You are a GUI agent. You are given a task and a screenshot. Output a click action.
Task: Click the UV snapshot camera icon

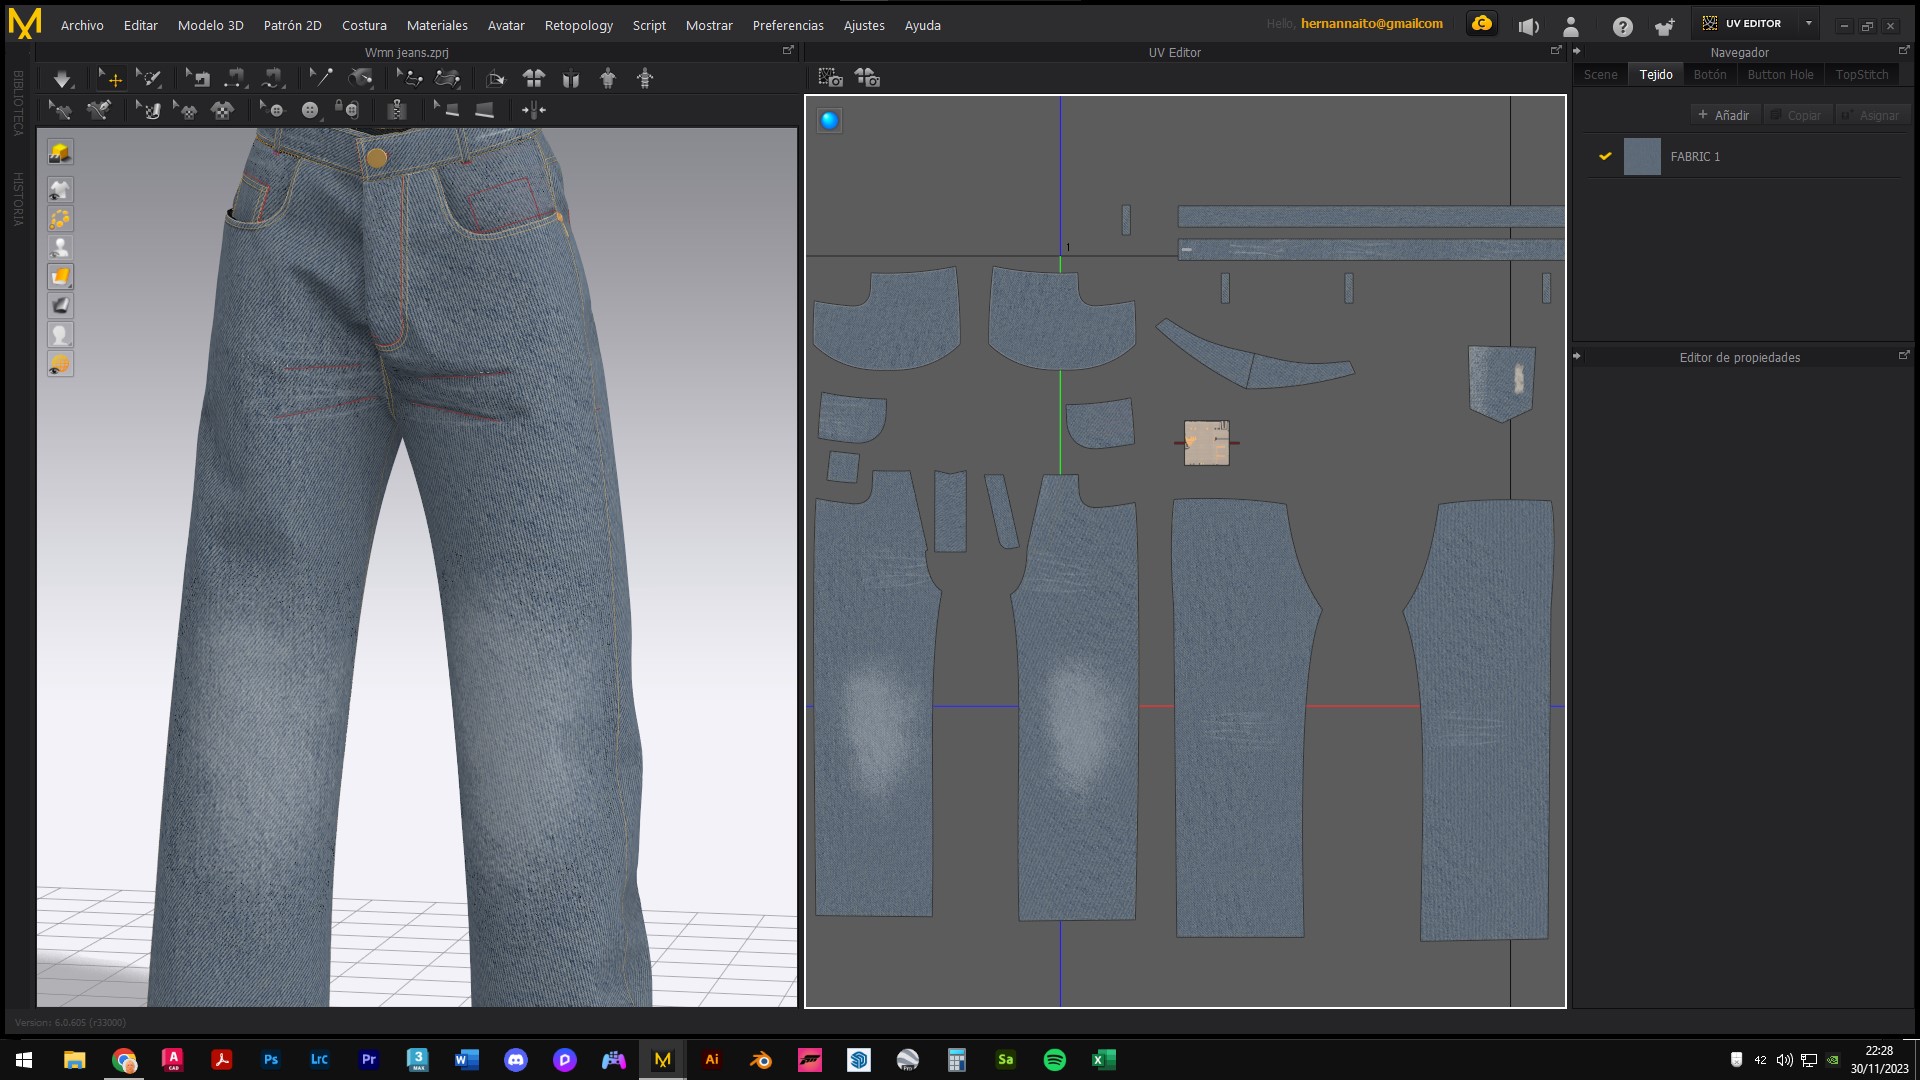click(830, 78)
